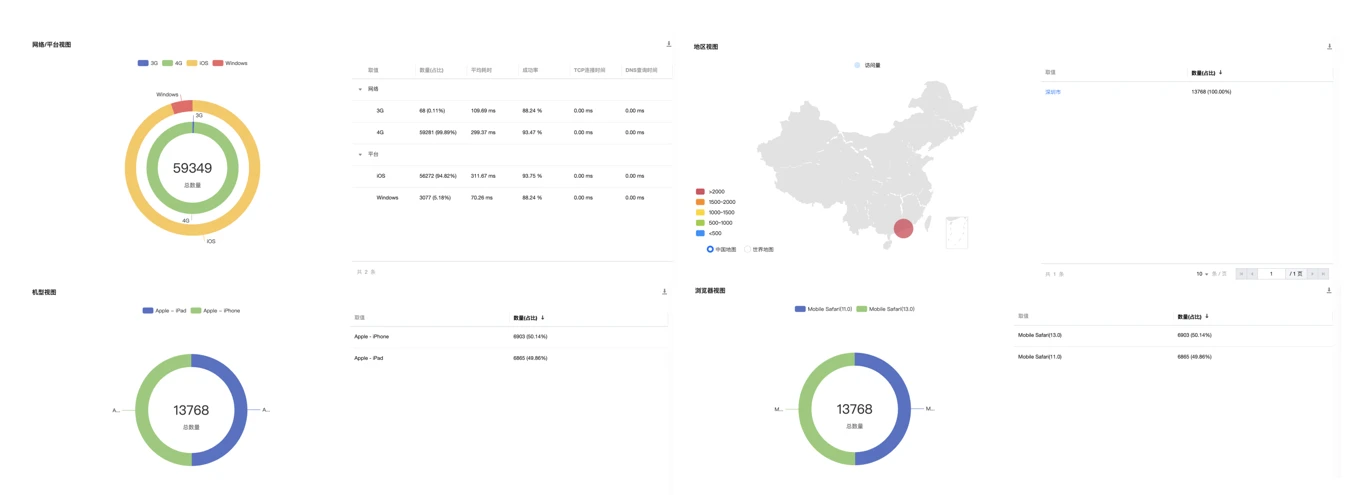Sort region table by 数量(占比) arrow
Screen dimensions: 1358x495
click(1220, 73)
